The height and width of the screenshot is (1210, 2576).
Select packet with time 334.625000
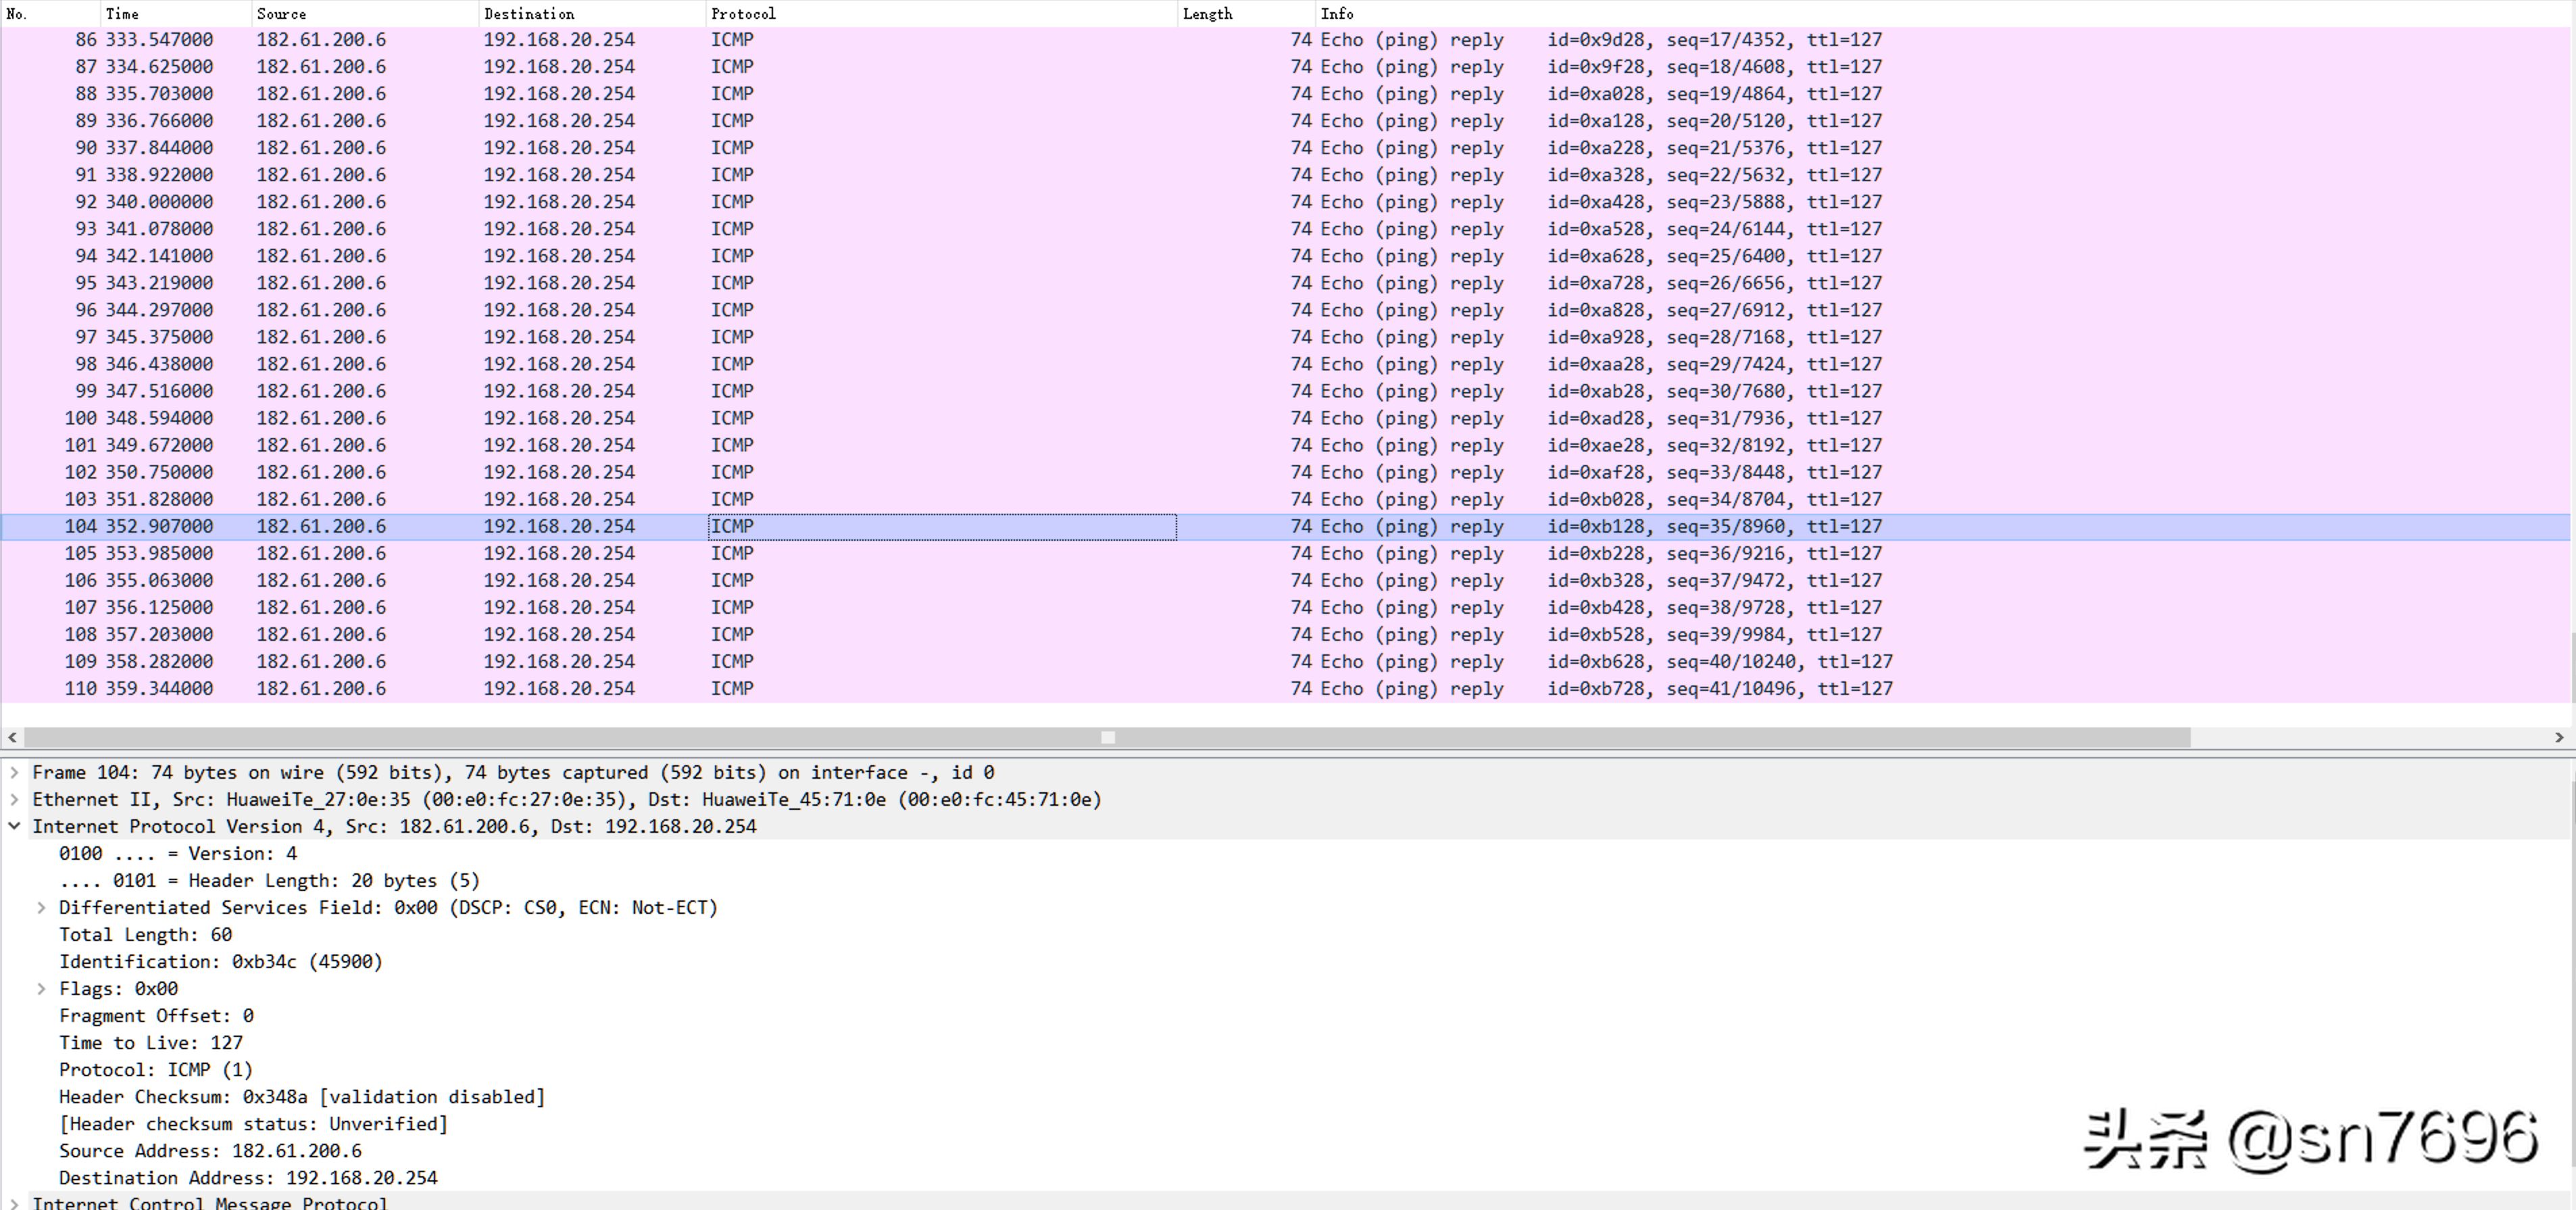[1286, 67]
